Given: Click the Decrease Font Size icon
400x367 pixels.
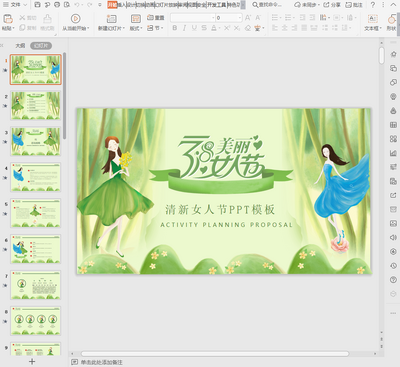Looking at the screenshot, I should tap(258, 18).
